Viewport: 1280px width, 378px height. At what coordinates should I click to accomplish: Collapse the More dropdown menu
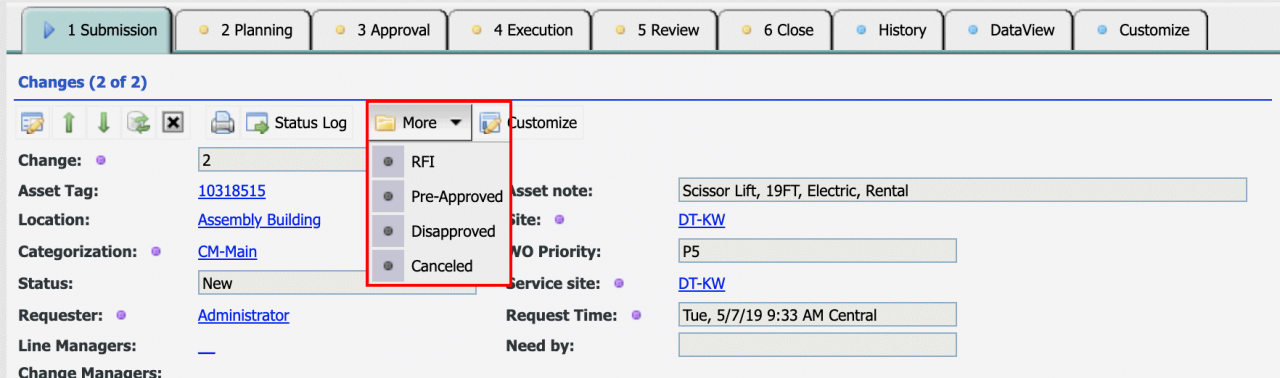coord(420,123)
